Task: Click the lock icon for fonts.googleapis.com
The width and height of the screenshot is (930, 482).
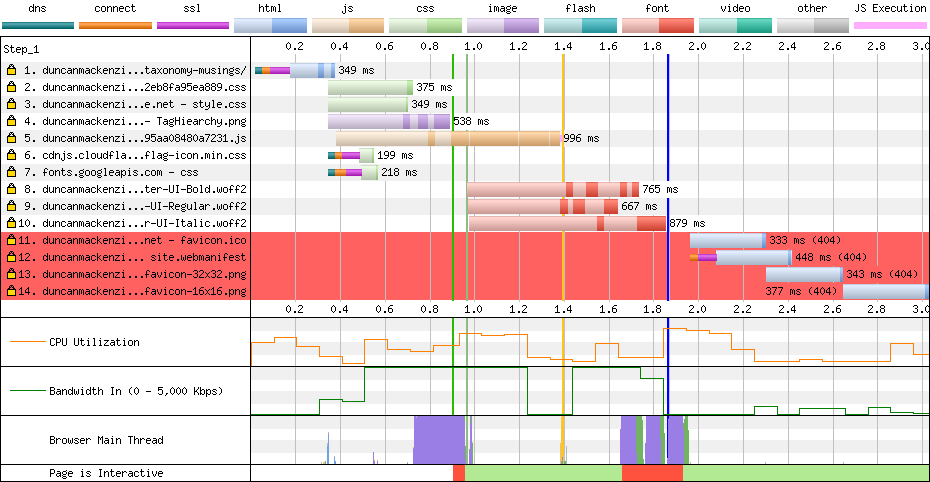Action: pyautogui.click(x=11, y=172)
